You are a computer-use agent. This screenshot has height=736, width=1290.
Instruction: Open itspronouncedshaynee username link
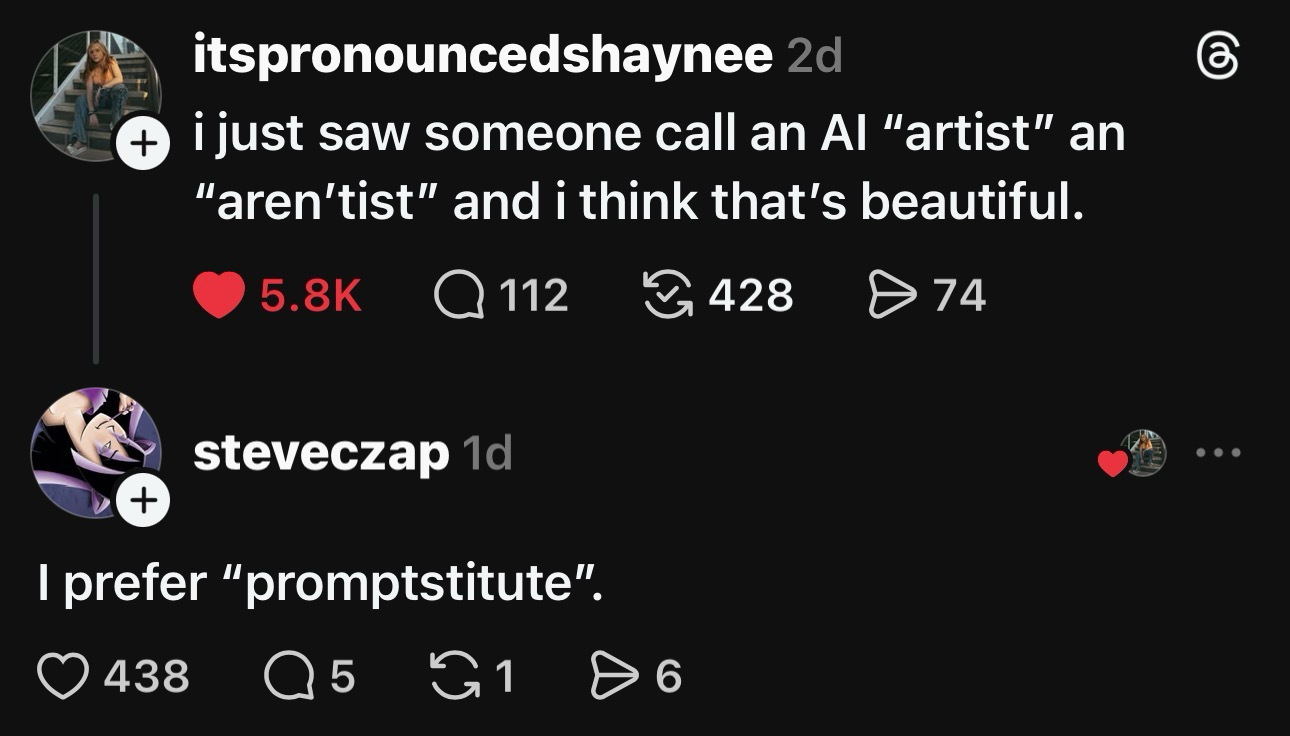point(482,58)
